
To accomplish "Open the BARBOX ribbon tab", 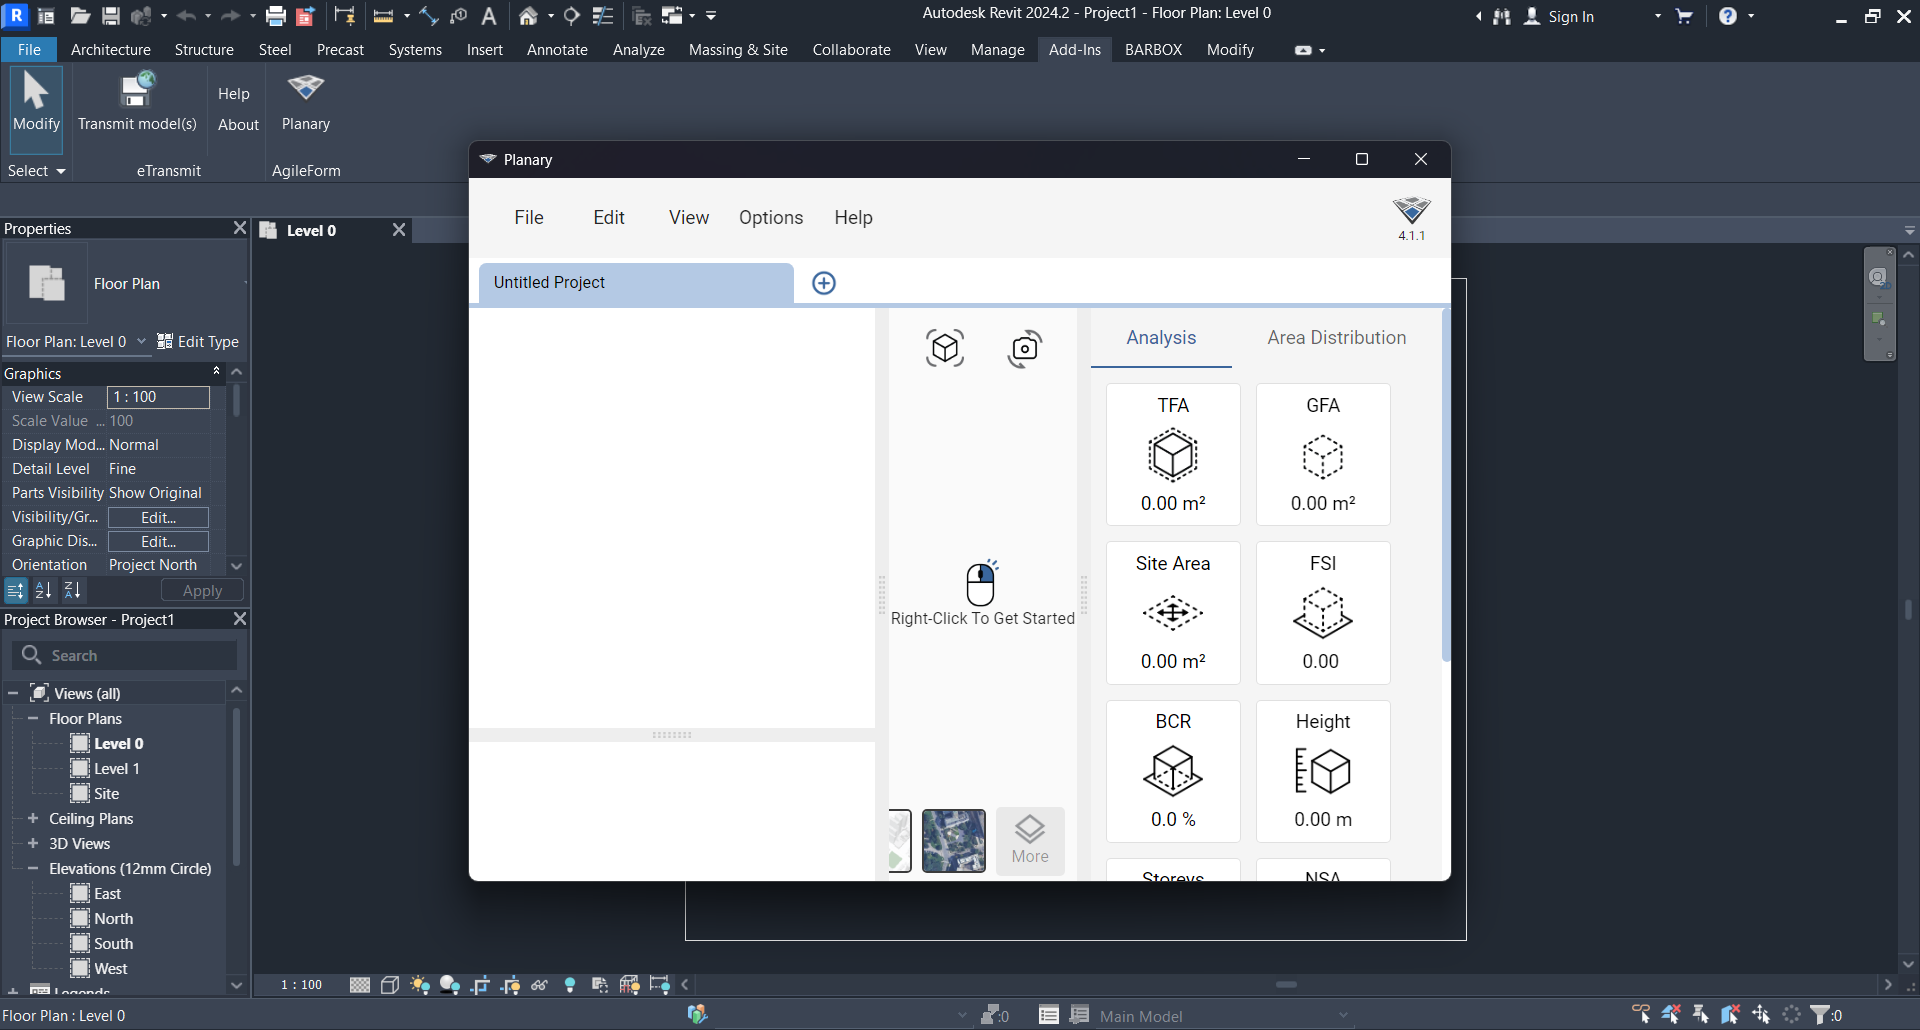I will 1153,50.
